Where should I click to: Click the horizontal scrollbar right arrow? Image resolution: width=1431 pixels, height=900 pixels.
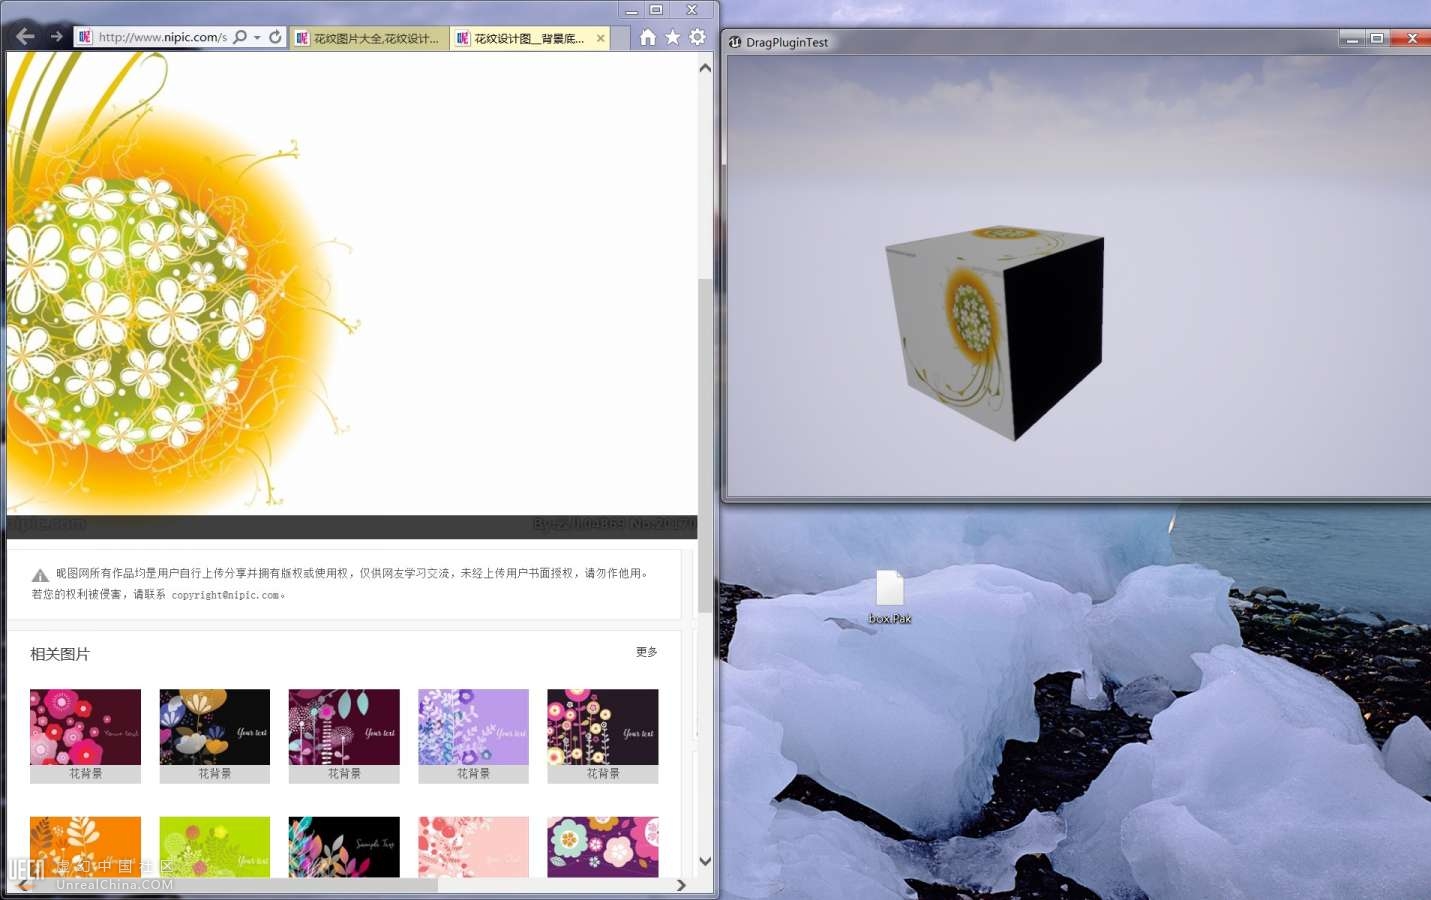pos(681,885)
